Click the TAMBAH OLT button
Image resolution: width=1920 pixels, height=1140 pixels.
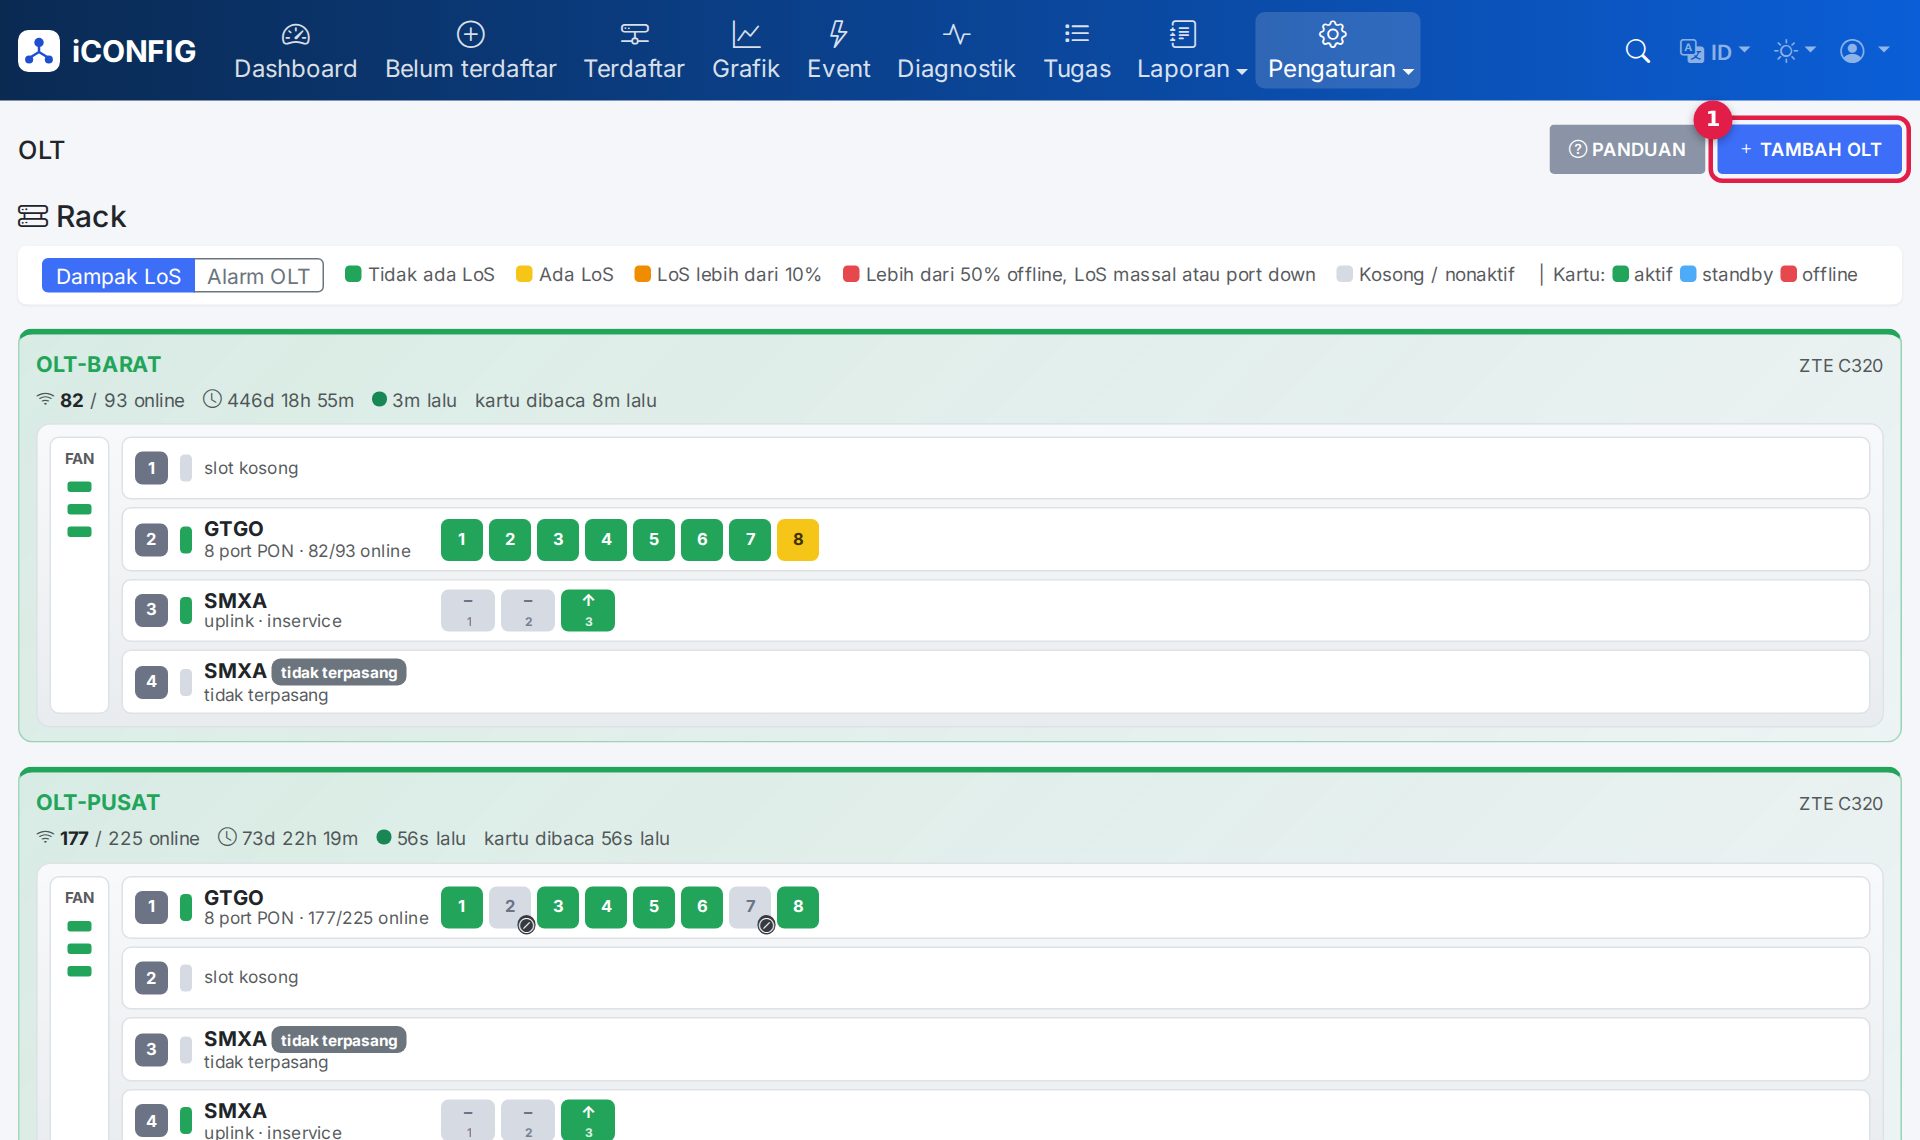[x=1810, y=149]
